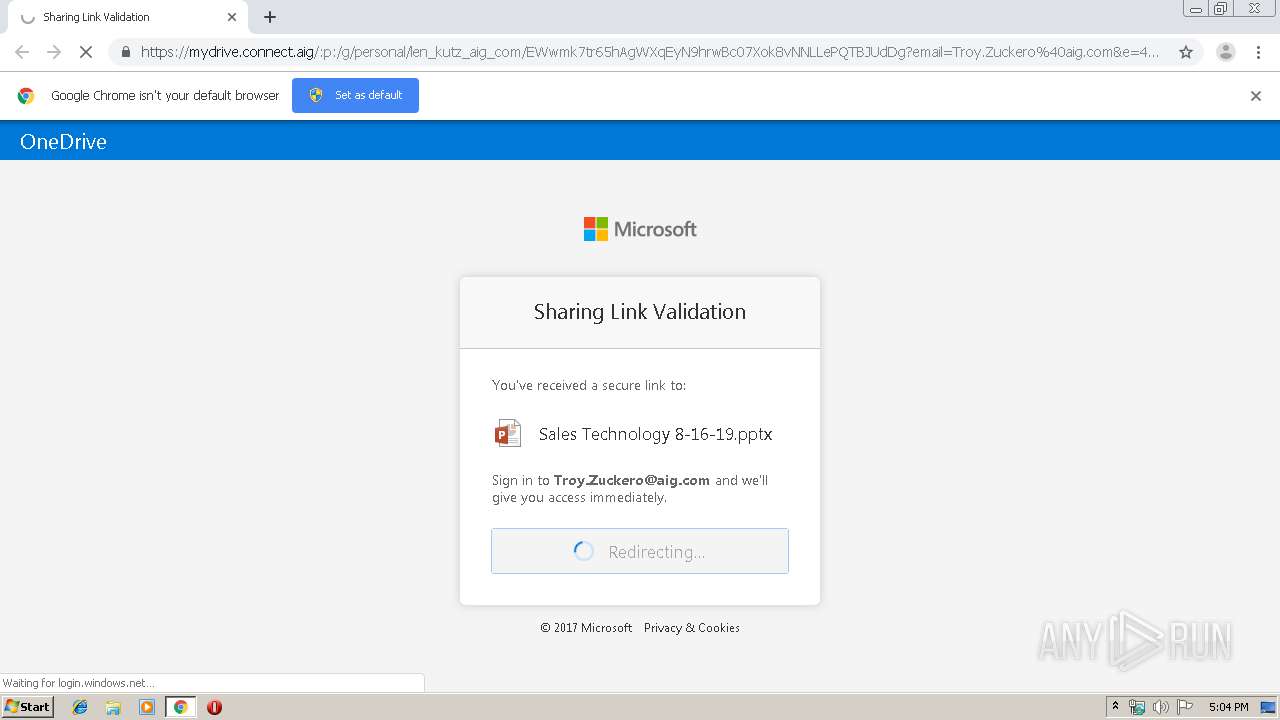Stop loading this page
1280x720 pixels.
(x=86, y=52)
